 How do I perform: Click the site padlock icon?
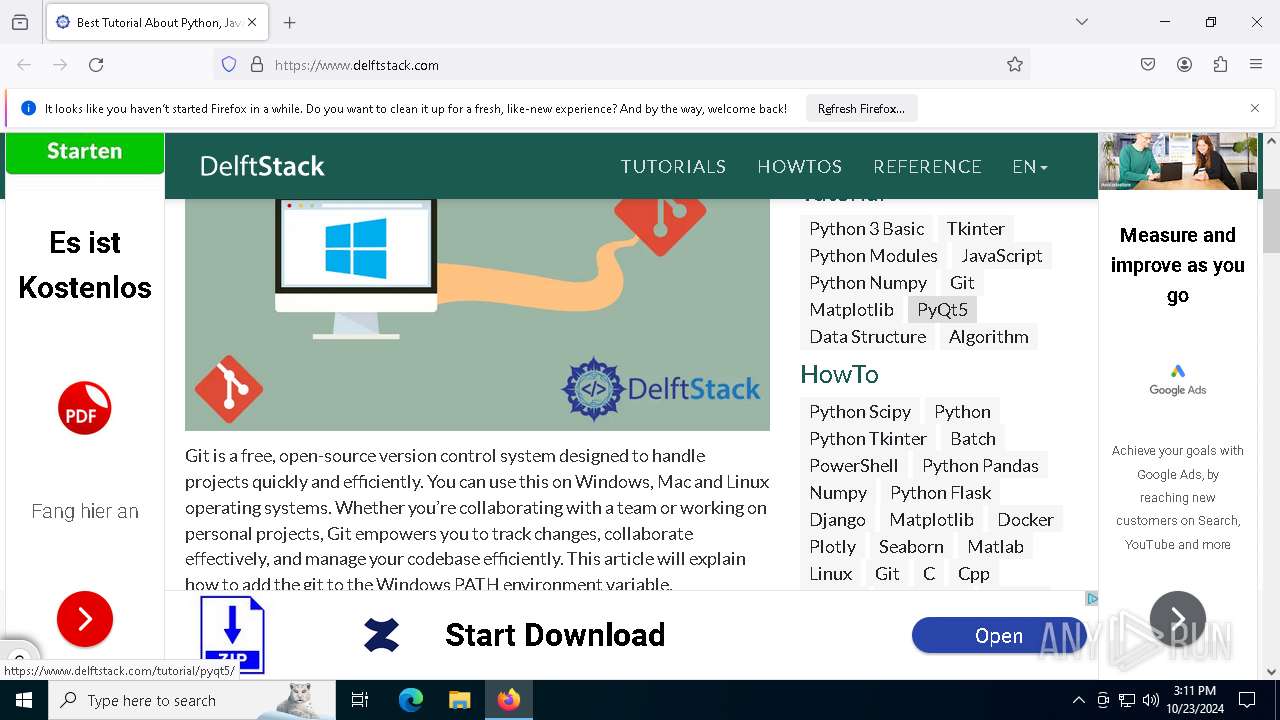click(x=257, y=65)
